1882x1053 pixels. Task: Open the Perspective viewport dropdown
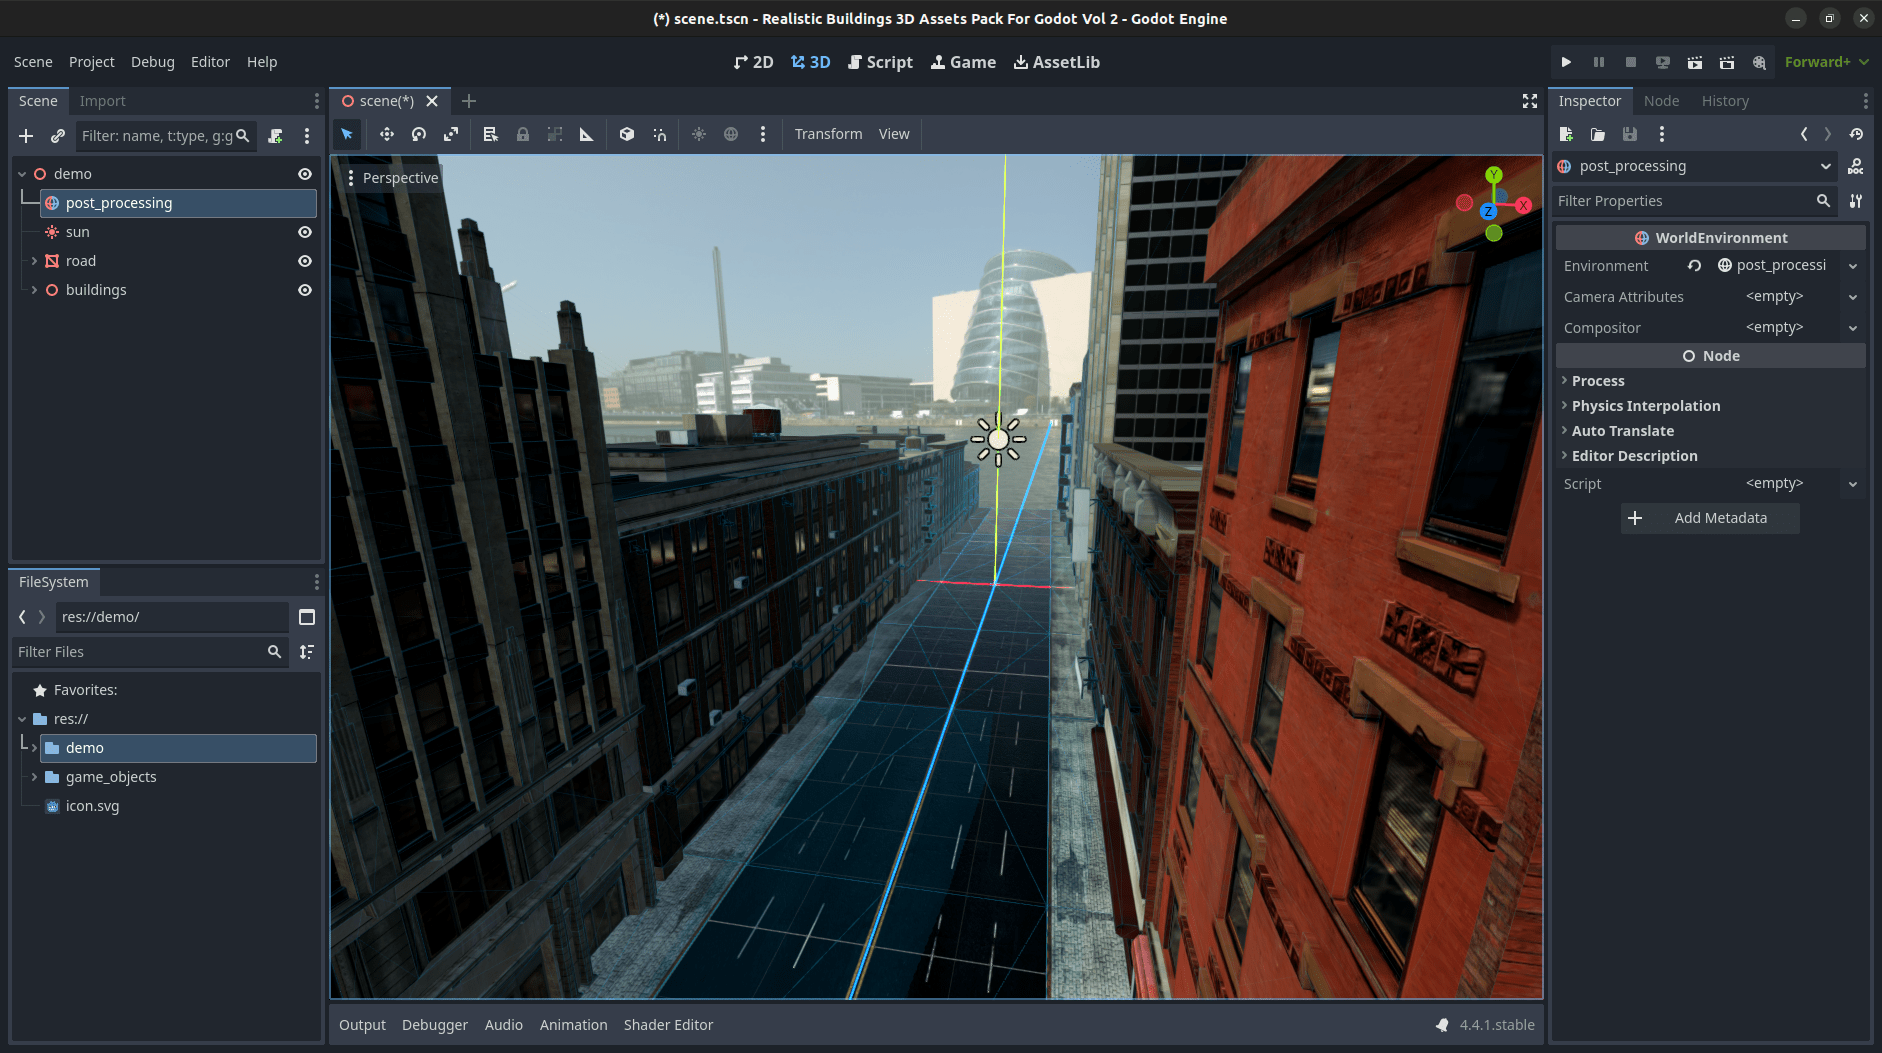[400, 177]
